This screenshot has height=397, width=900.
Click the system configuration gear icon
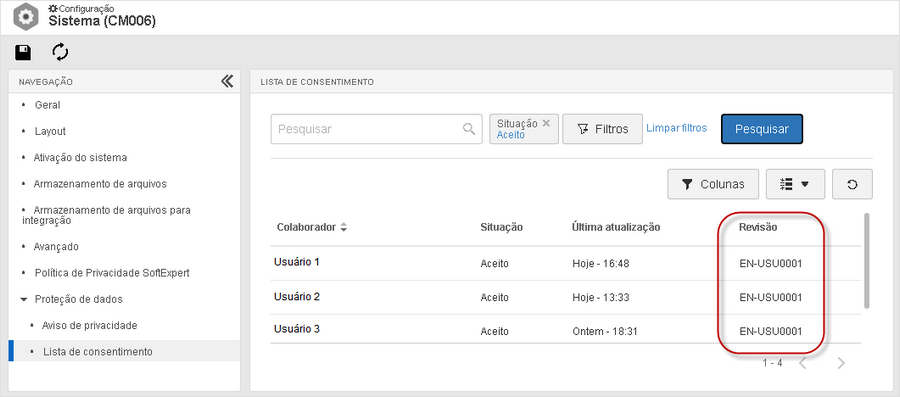click(26, 17)
